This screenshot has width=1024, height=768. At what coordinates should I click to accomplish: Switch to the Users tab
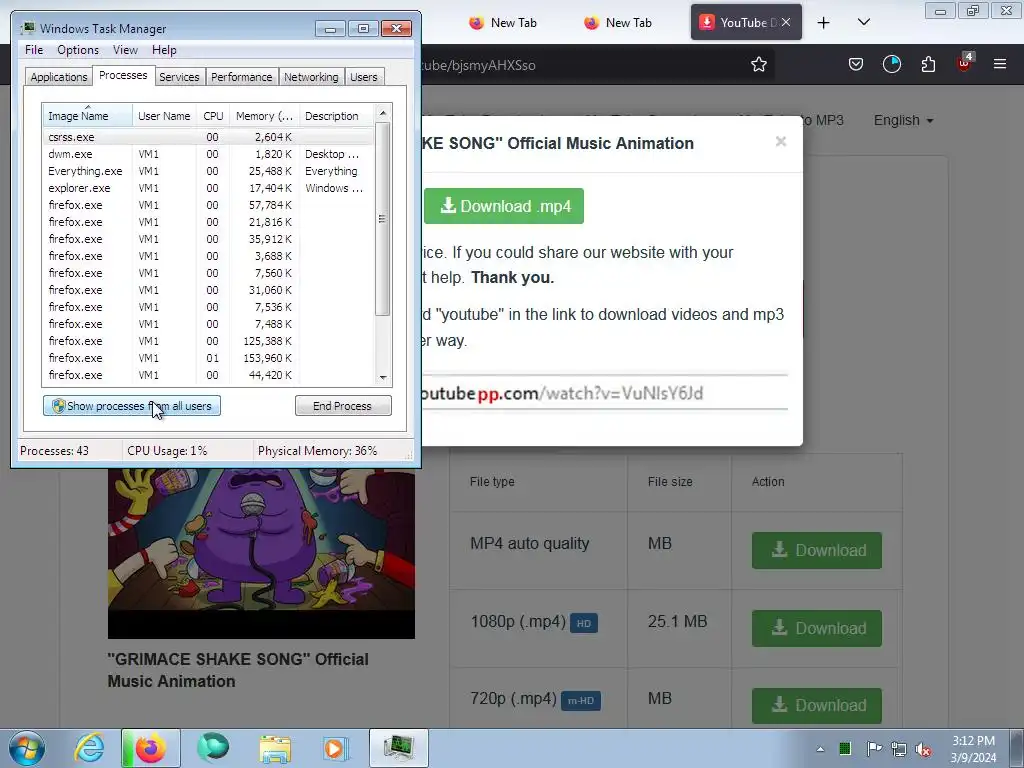coord(364,77)
